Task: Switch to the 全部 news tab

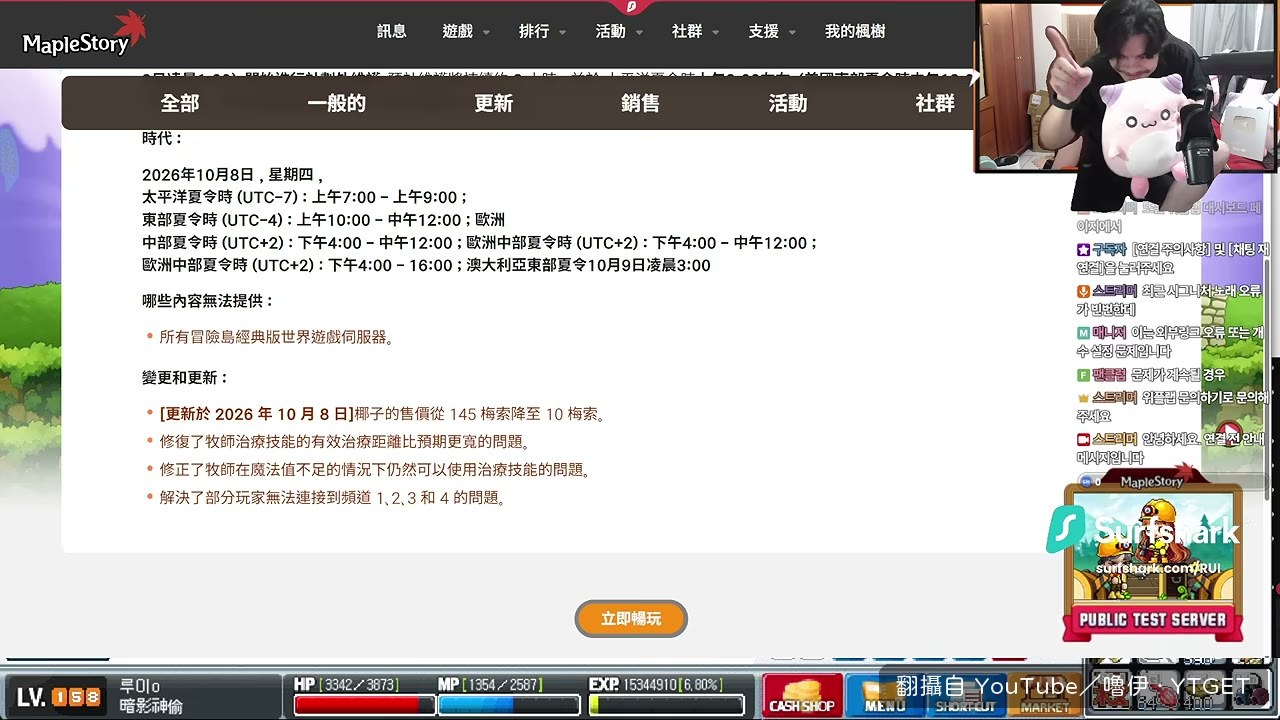Action: coord(180,103)
